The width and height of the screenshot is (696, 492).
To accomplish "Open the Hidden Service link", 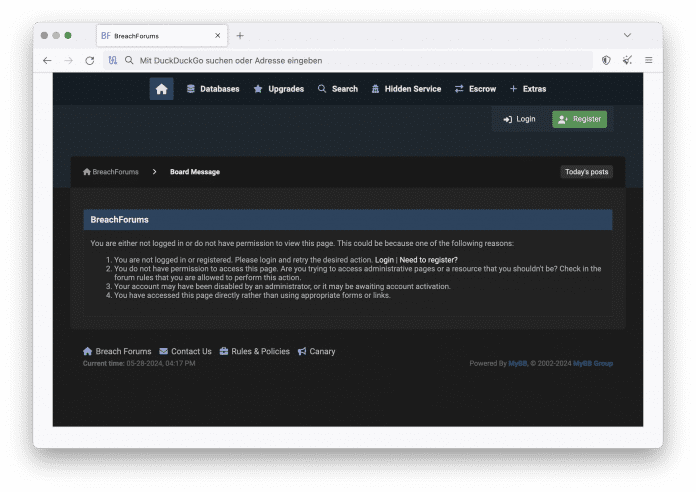I will [x=406, y=89].
